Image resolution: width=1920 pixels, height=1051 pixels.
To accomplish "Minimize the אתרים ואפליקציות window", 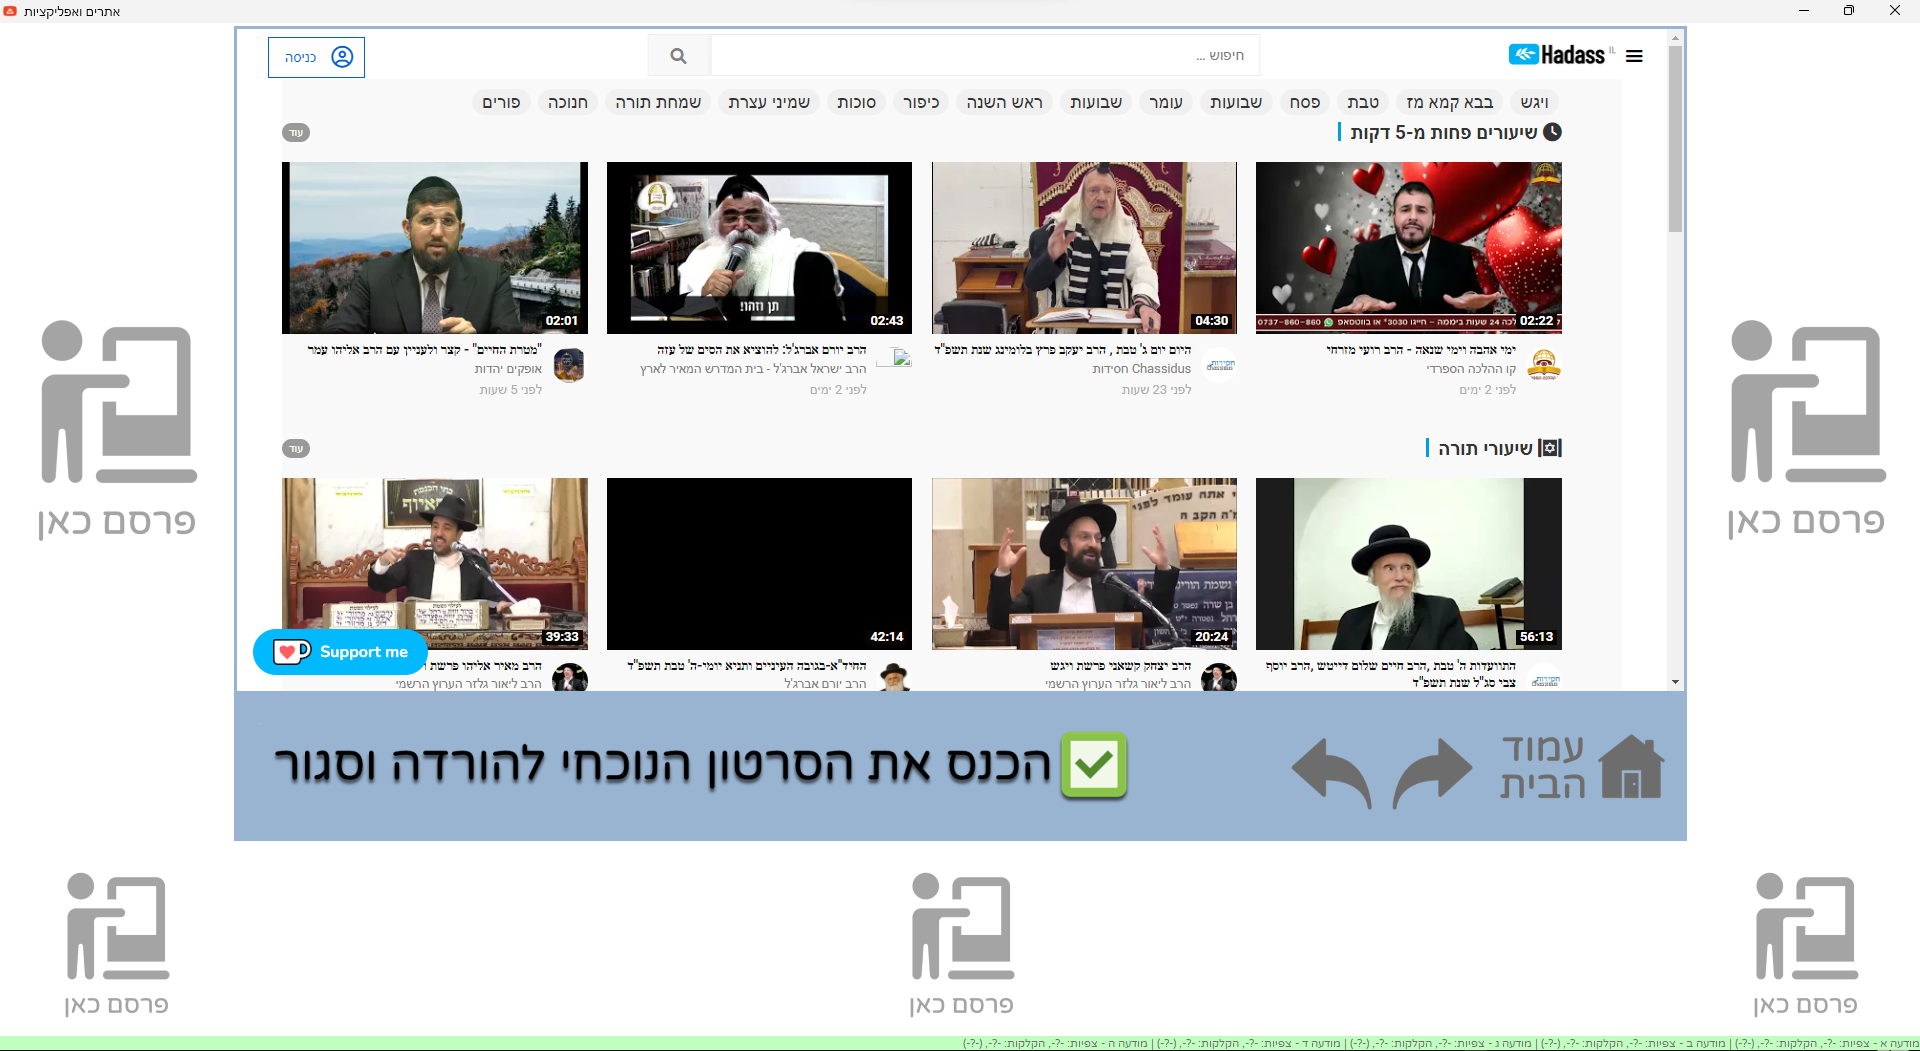I will (x=1803, y=11).
